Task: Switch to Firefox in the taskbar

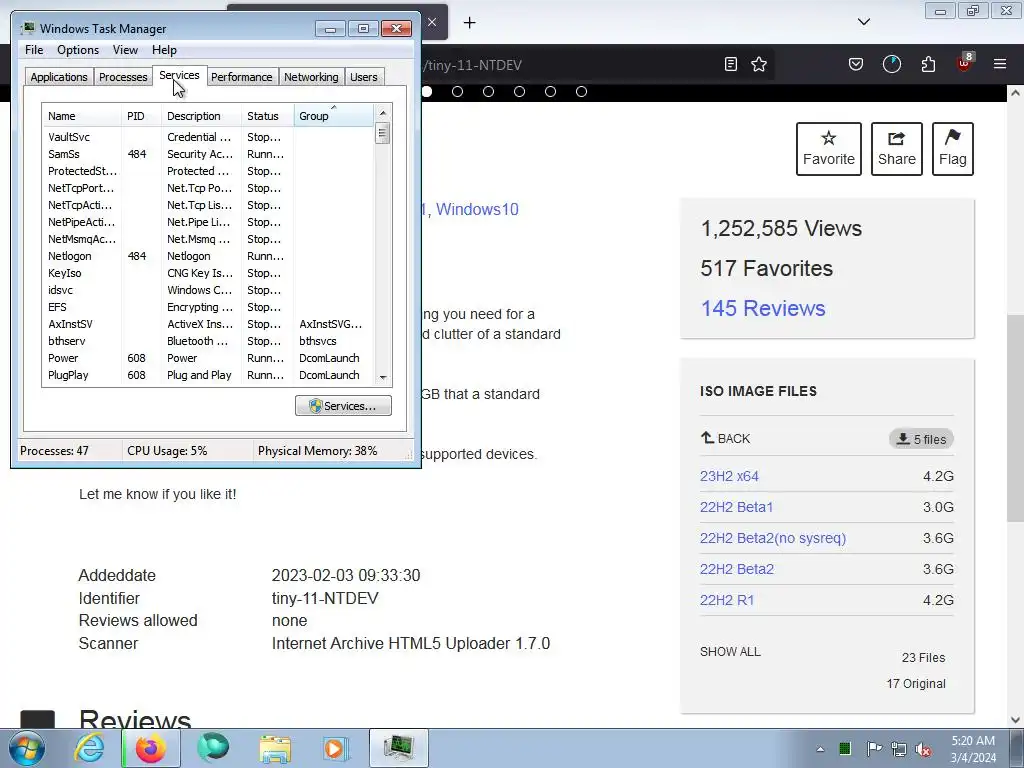Action: coord(151,748)
